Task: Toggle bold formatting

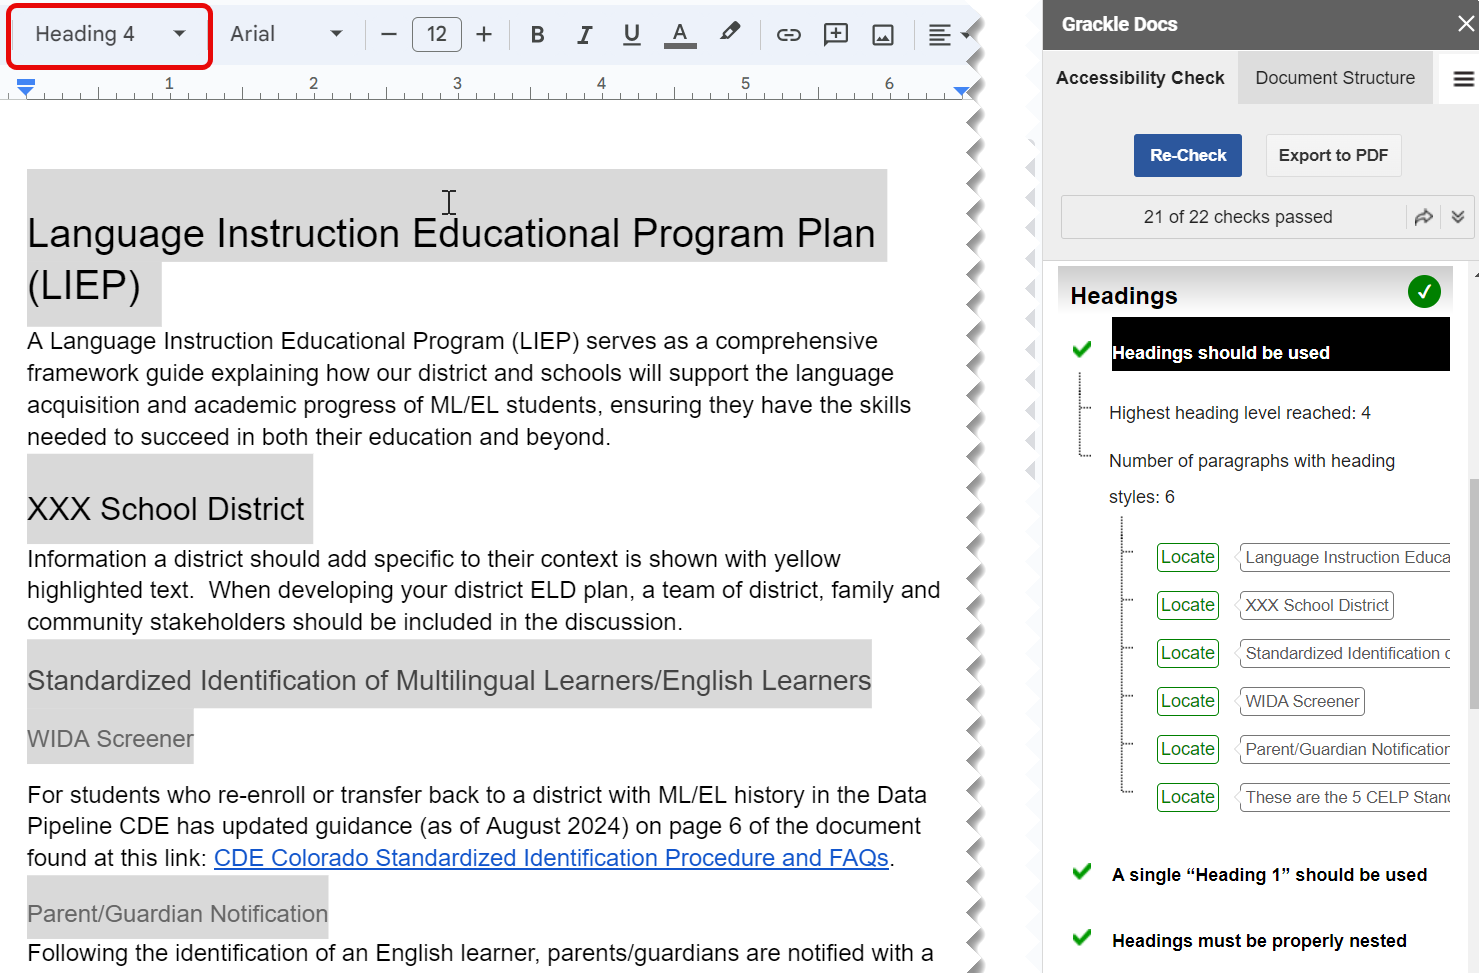Action: [538, 34]
